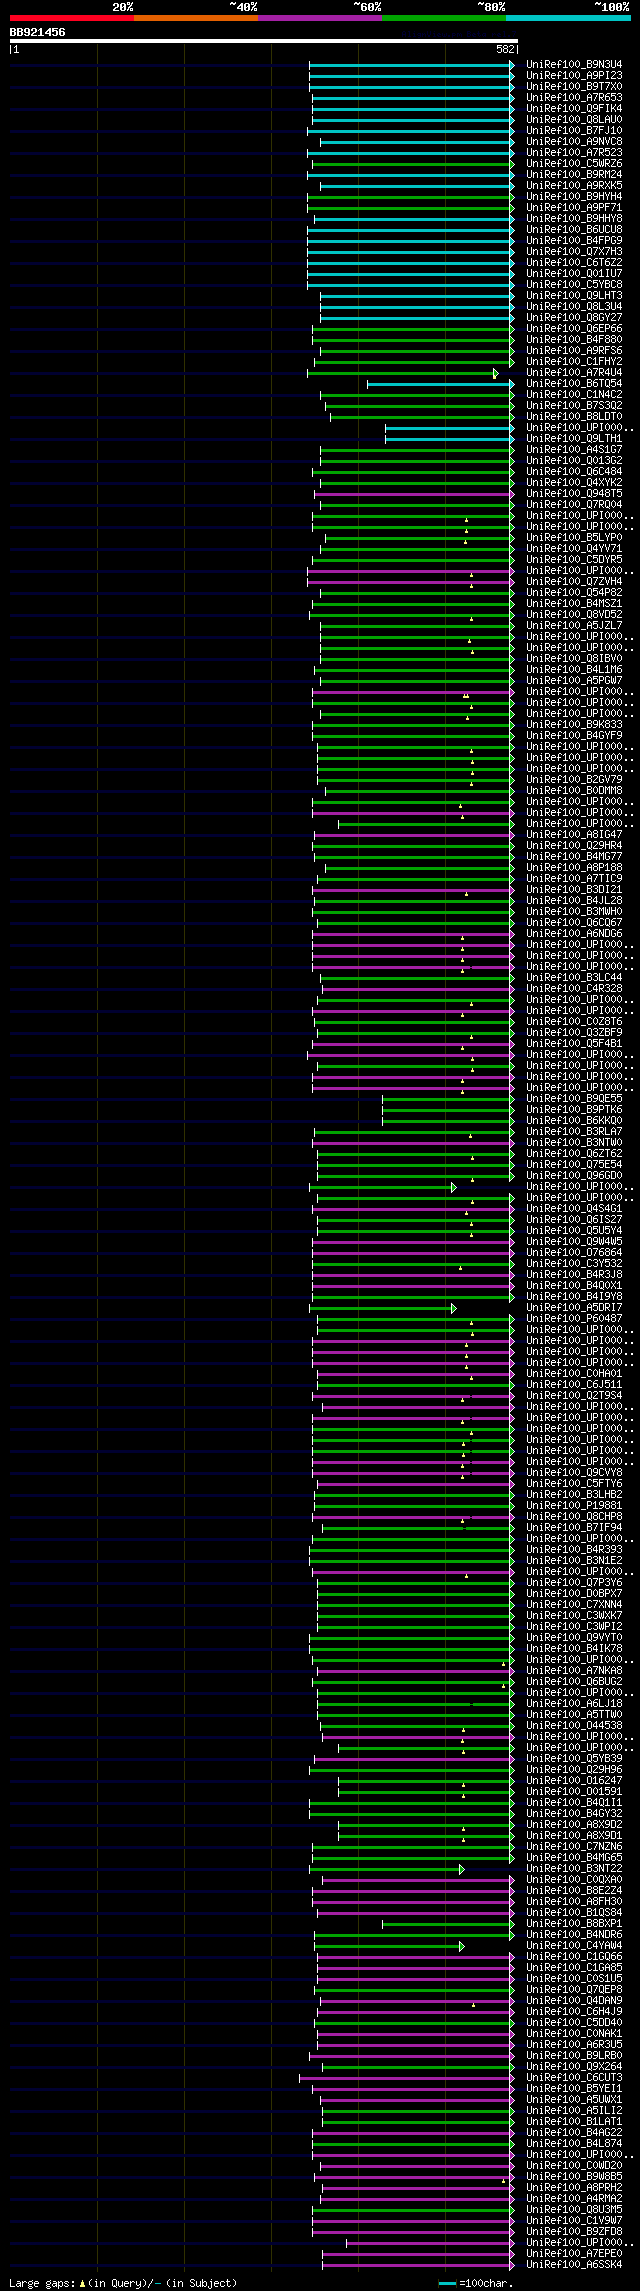
Task: Select the UniRef100_O76864 label
Action: click(x=574, y=1253)
